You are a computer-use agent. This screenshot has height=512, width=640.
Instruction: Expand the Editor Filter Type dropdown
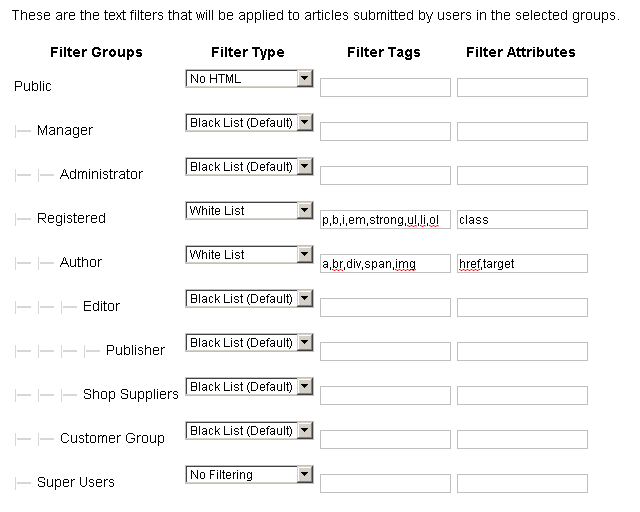(250, 299)
